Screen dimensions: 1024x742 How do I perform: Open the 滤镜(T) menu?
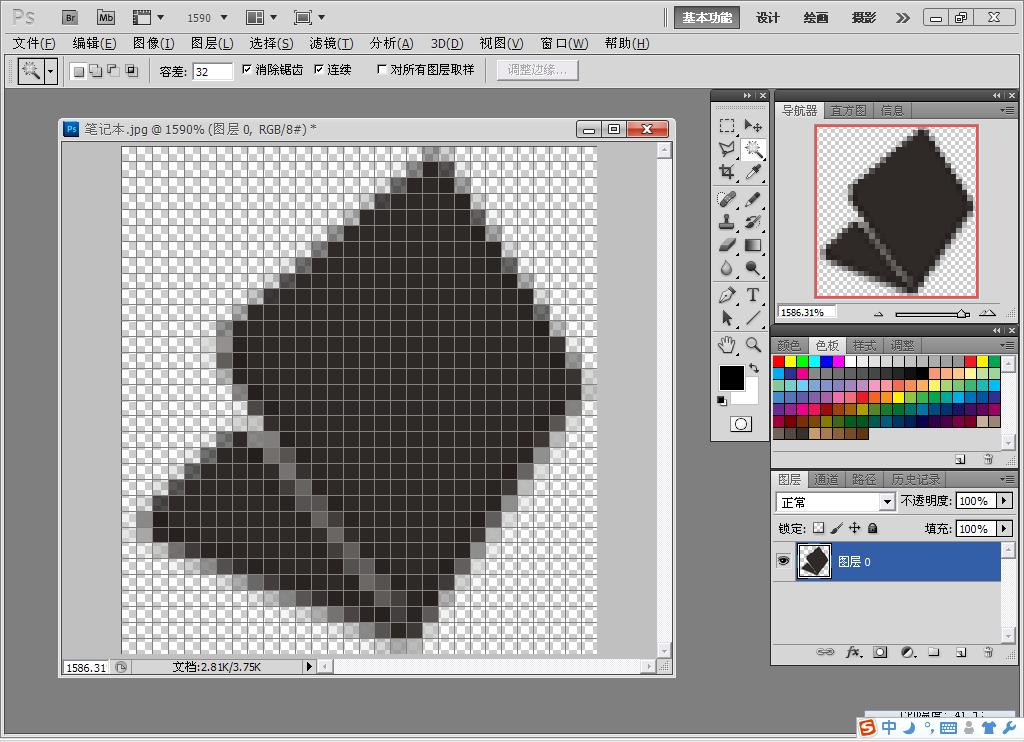click(331, 44)
